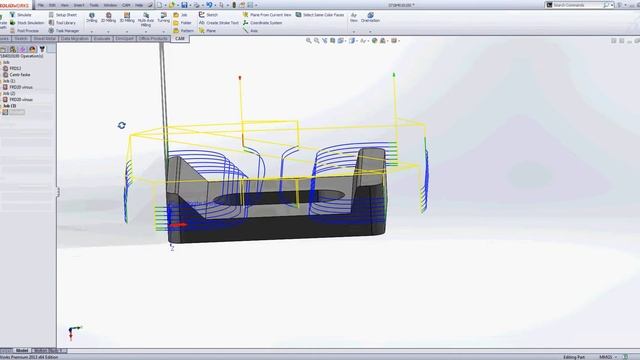Switch to the Evaluate tab

pyautogui.click(x=102, y=38)
